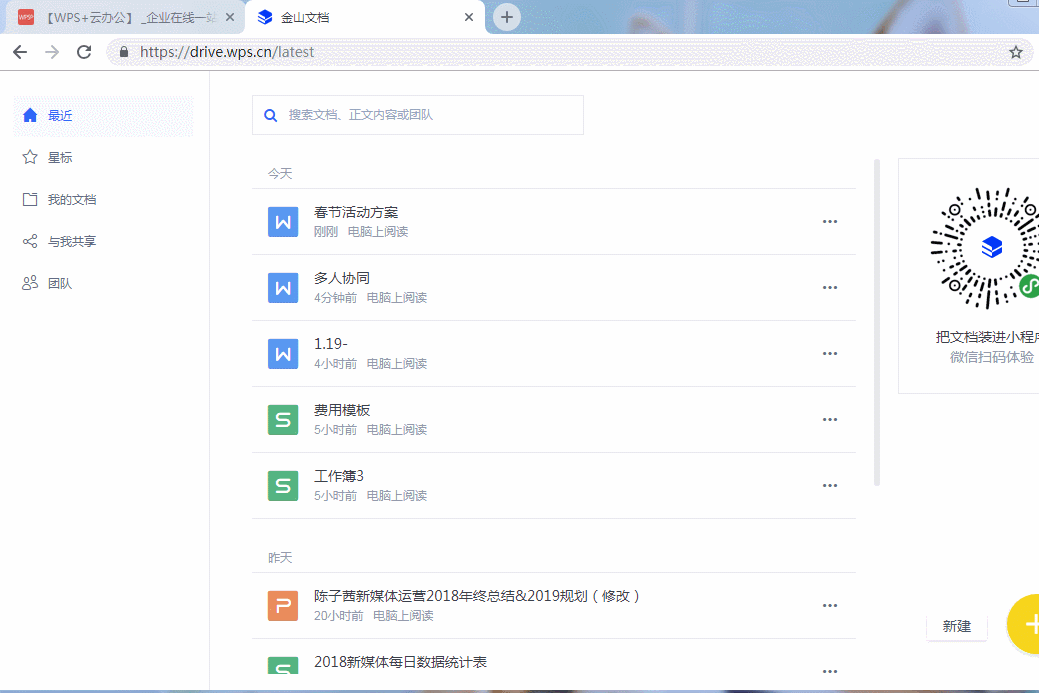Open 与我共享 share icon
Viewport: 1039px width, 693px height.
point(30,241)
